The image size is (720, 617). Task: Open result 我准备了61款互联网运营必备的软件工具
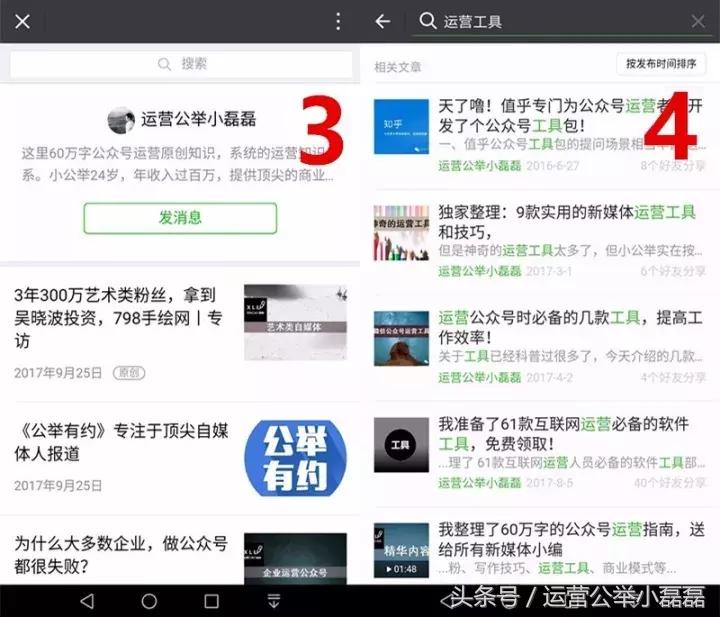click(x=564, y=433)
